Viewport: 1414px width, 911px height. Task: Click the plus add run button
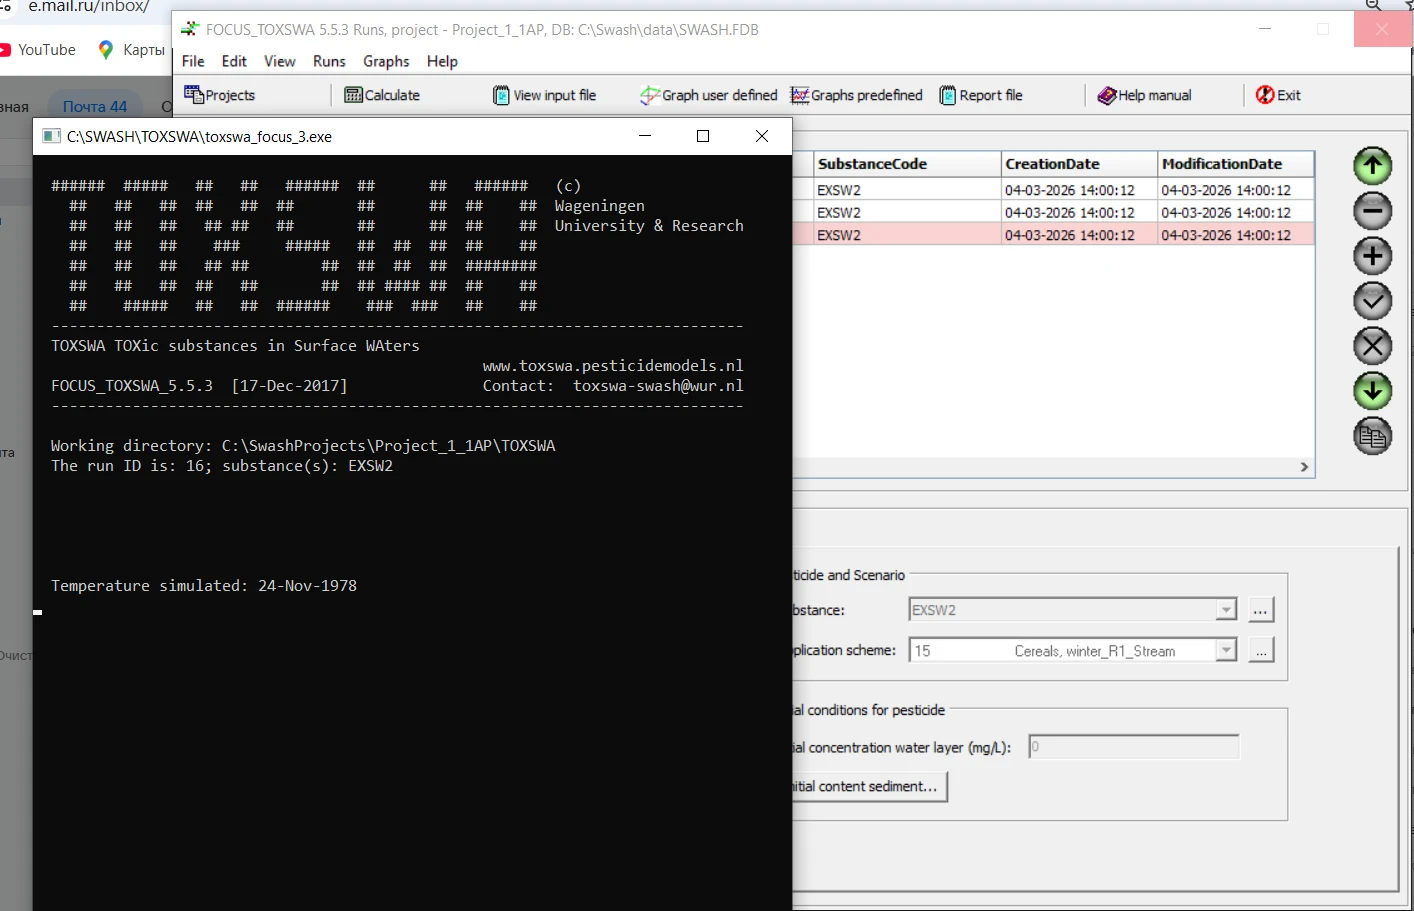click(1372, 256)
